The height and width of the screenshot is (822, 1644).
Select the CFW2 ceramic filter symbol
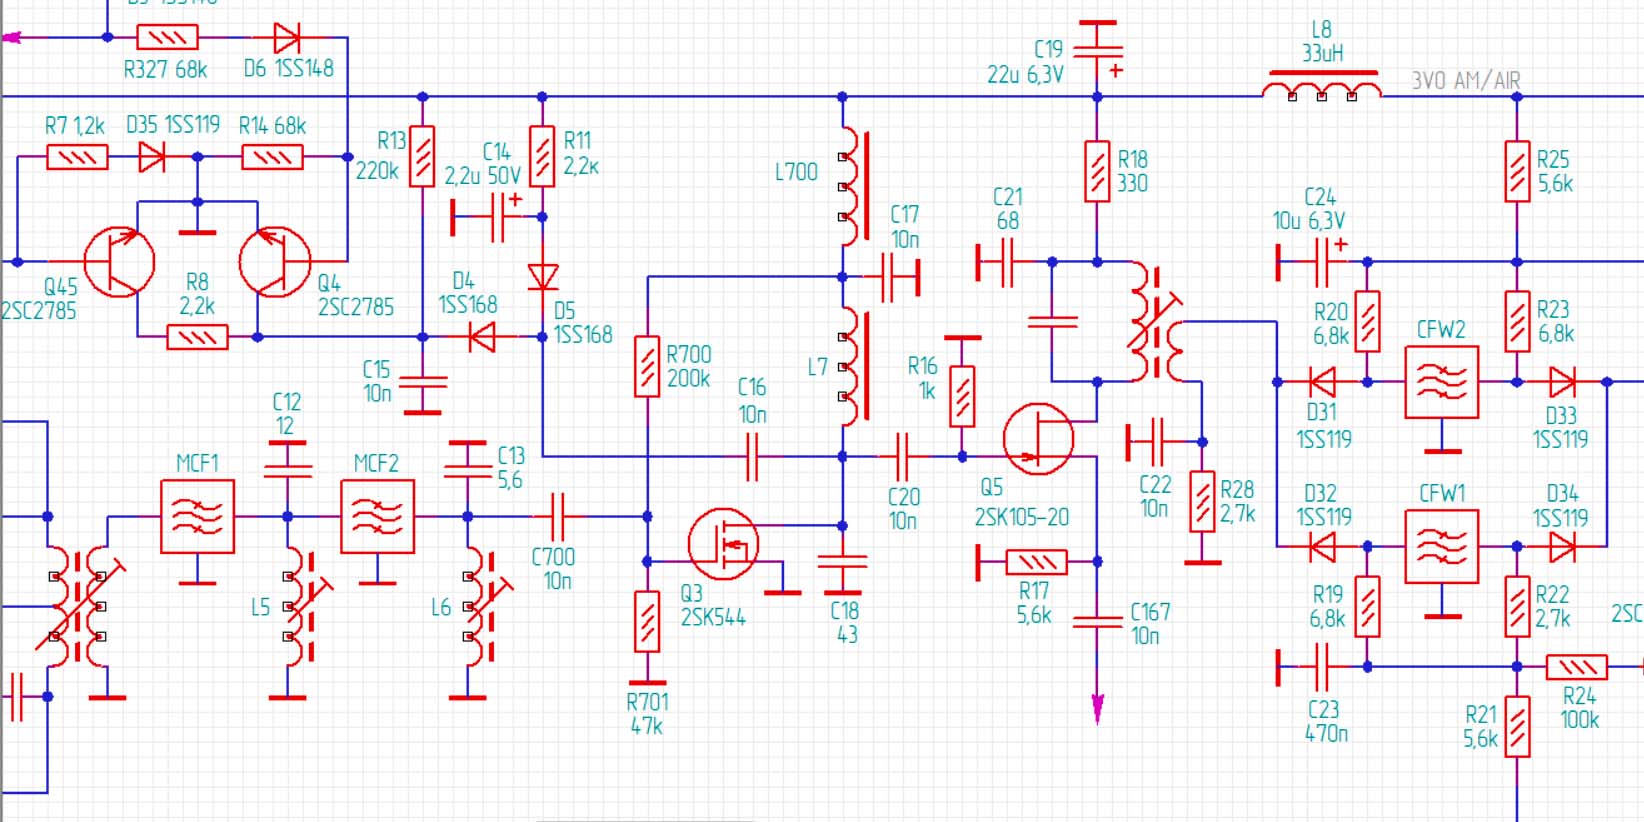tap(1441, 382)
